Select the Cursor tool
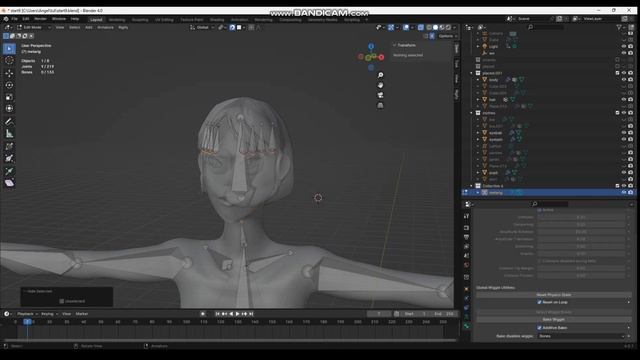 pos(9,60)
